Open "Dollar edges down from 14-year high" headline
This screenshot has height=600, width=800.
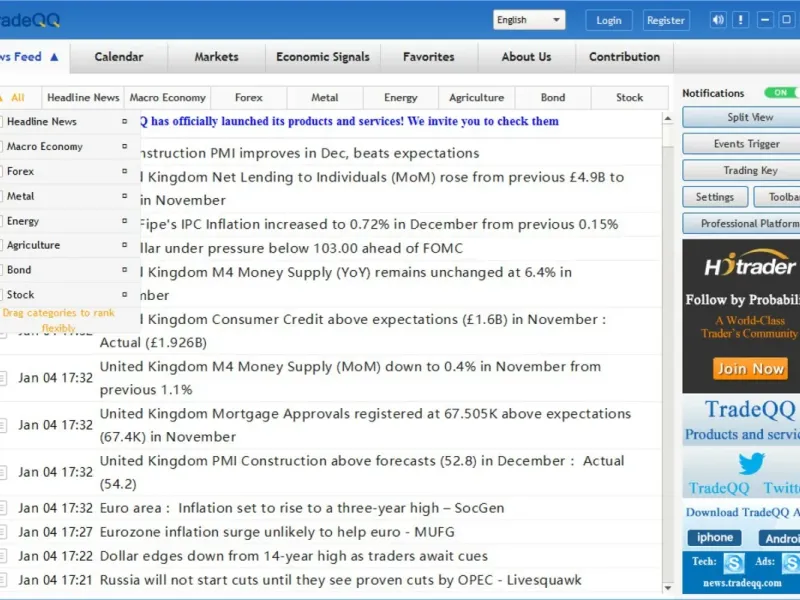(x=294, y=556)
